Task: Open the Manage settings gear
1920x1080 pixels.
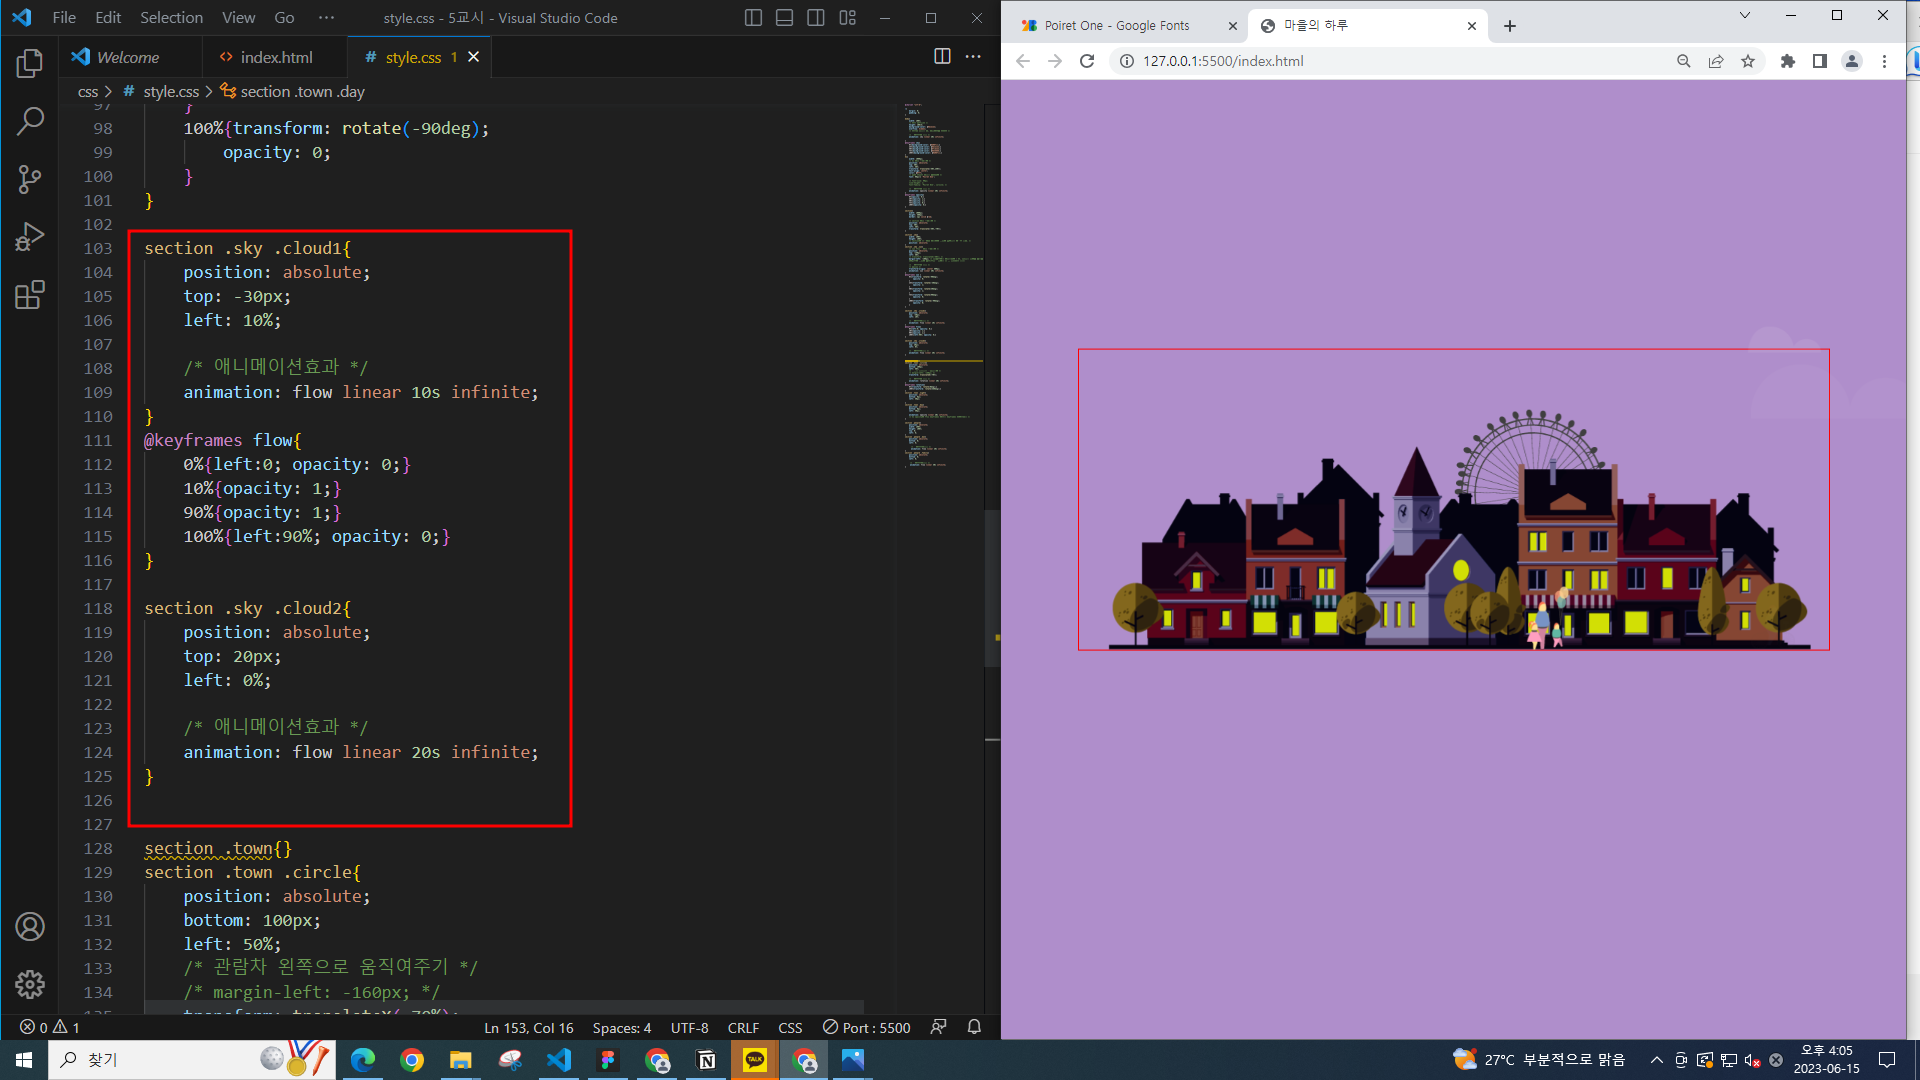Action: coord(30,984)
